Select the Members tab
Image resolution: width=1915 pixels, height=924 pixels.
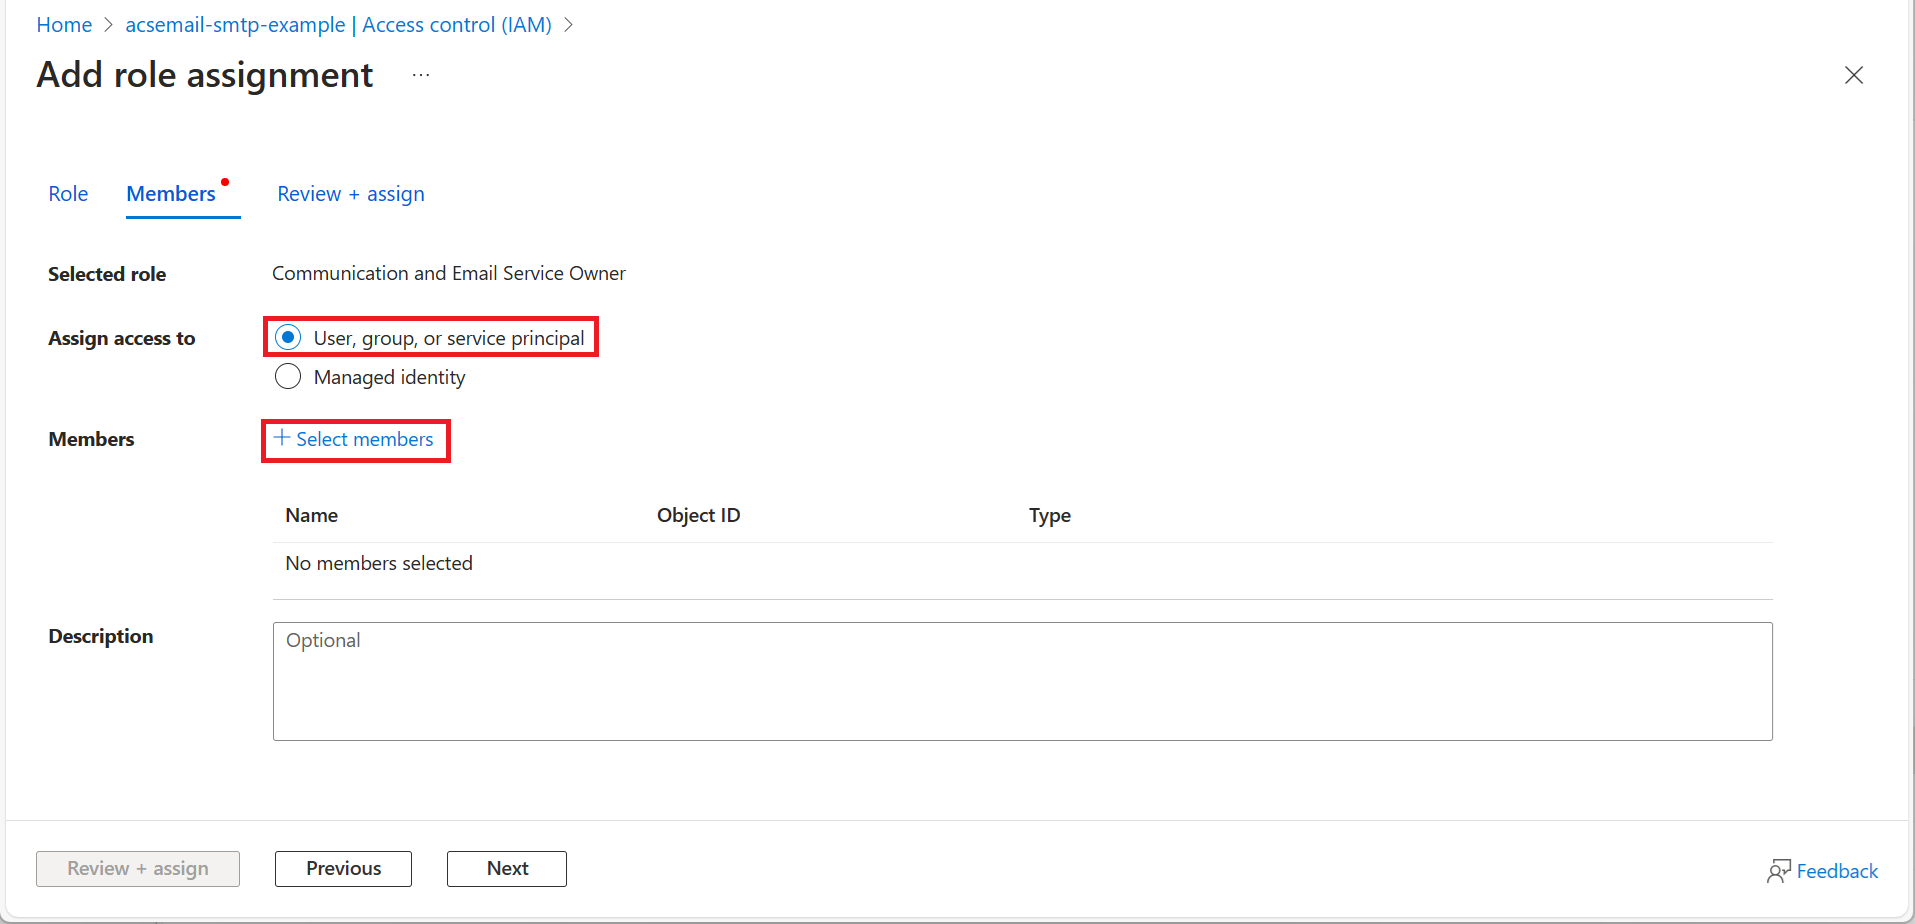pyautogui.click(x=170, y=193)
